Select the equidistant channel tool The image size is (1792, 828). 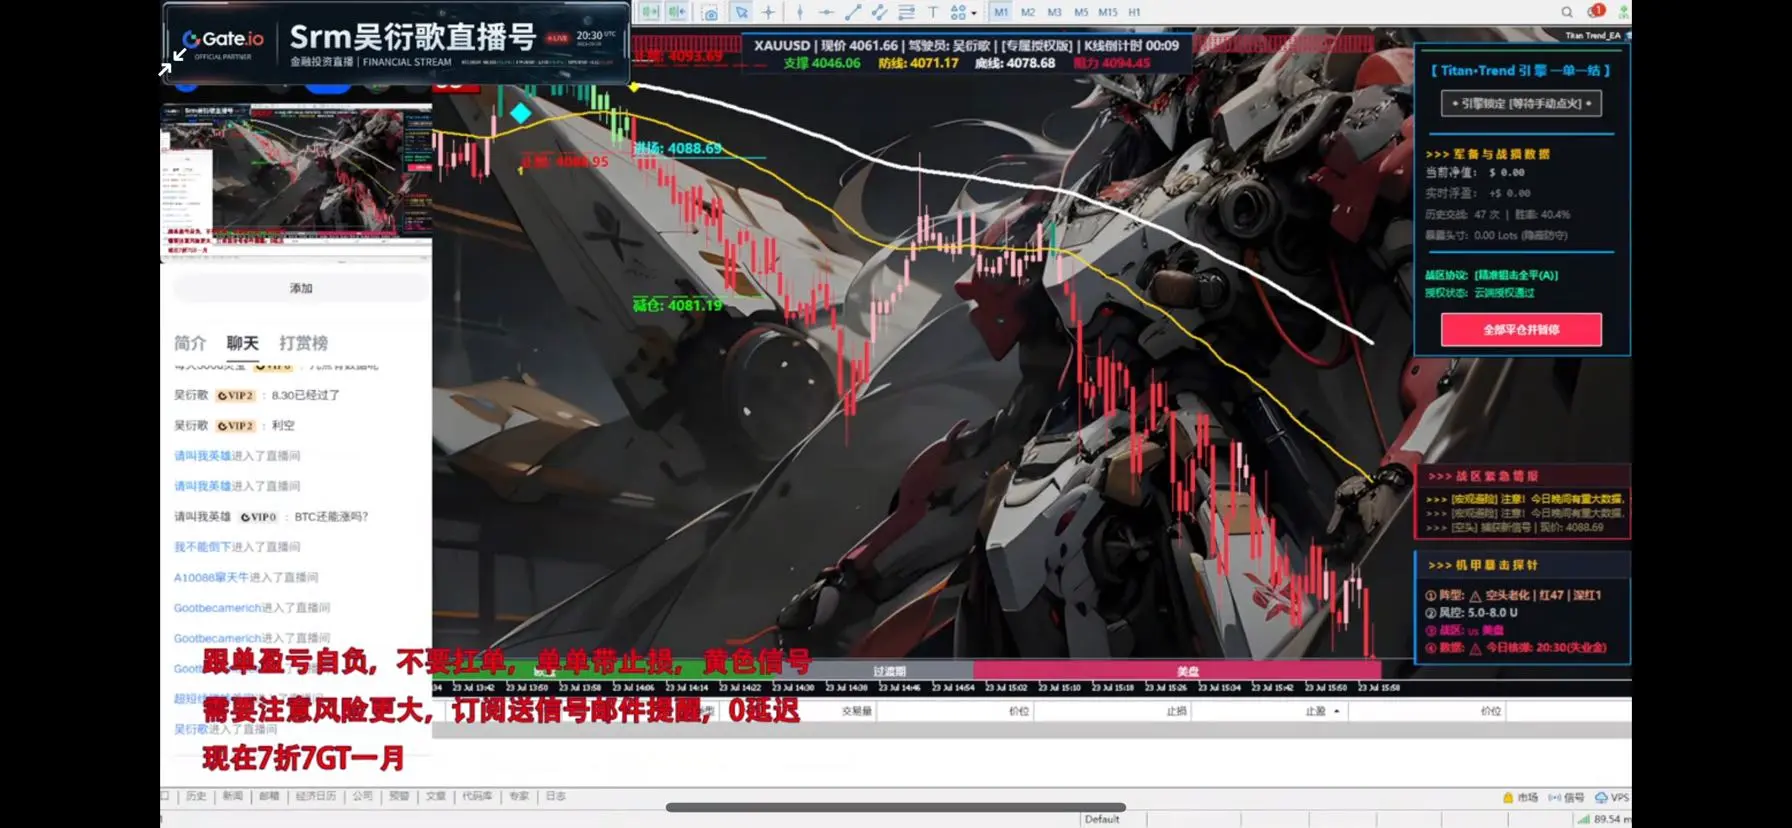pyautogui.click(x=879, y=12)
